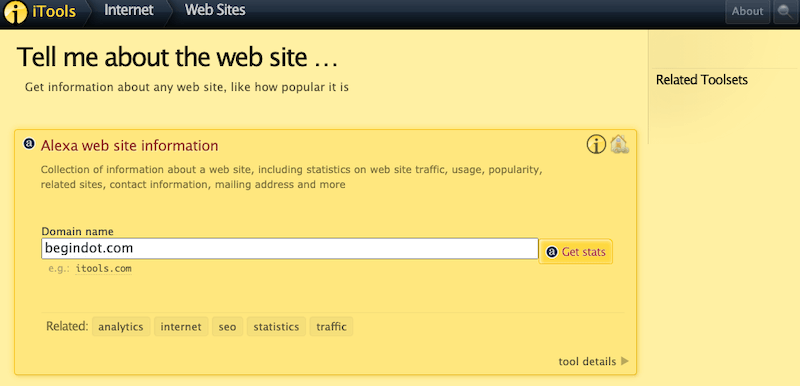Go to Web Sites breadcrumb
The image size is (800, 386).
click(215, 10)
